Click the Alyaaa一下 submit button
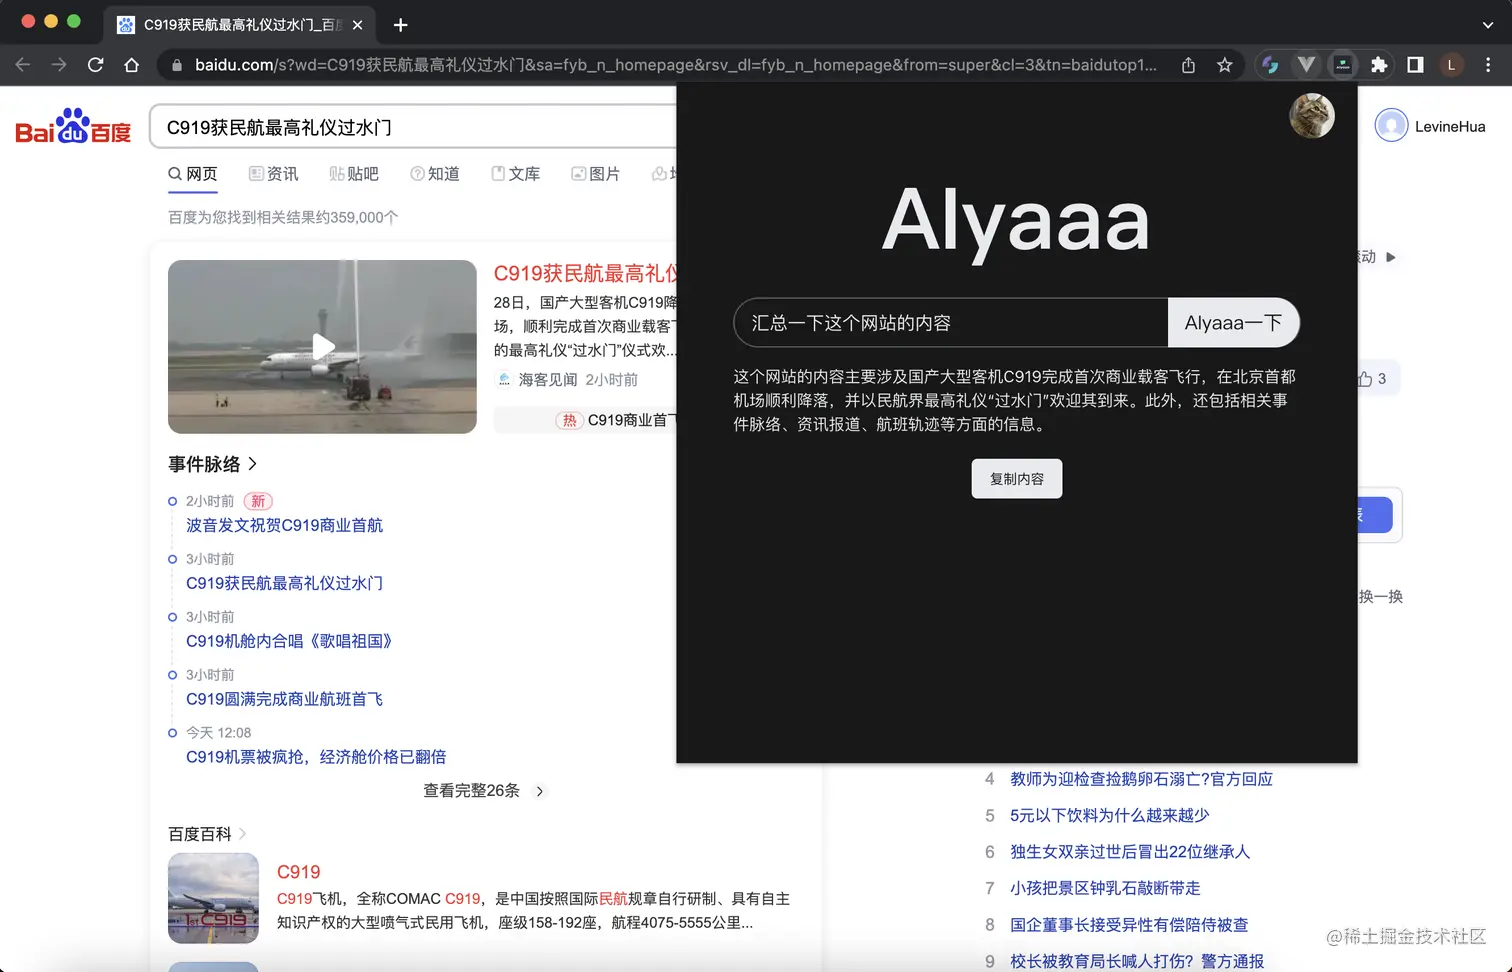This screenshot has width=1512, height=972. tap(1233, 323)
